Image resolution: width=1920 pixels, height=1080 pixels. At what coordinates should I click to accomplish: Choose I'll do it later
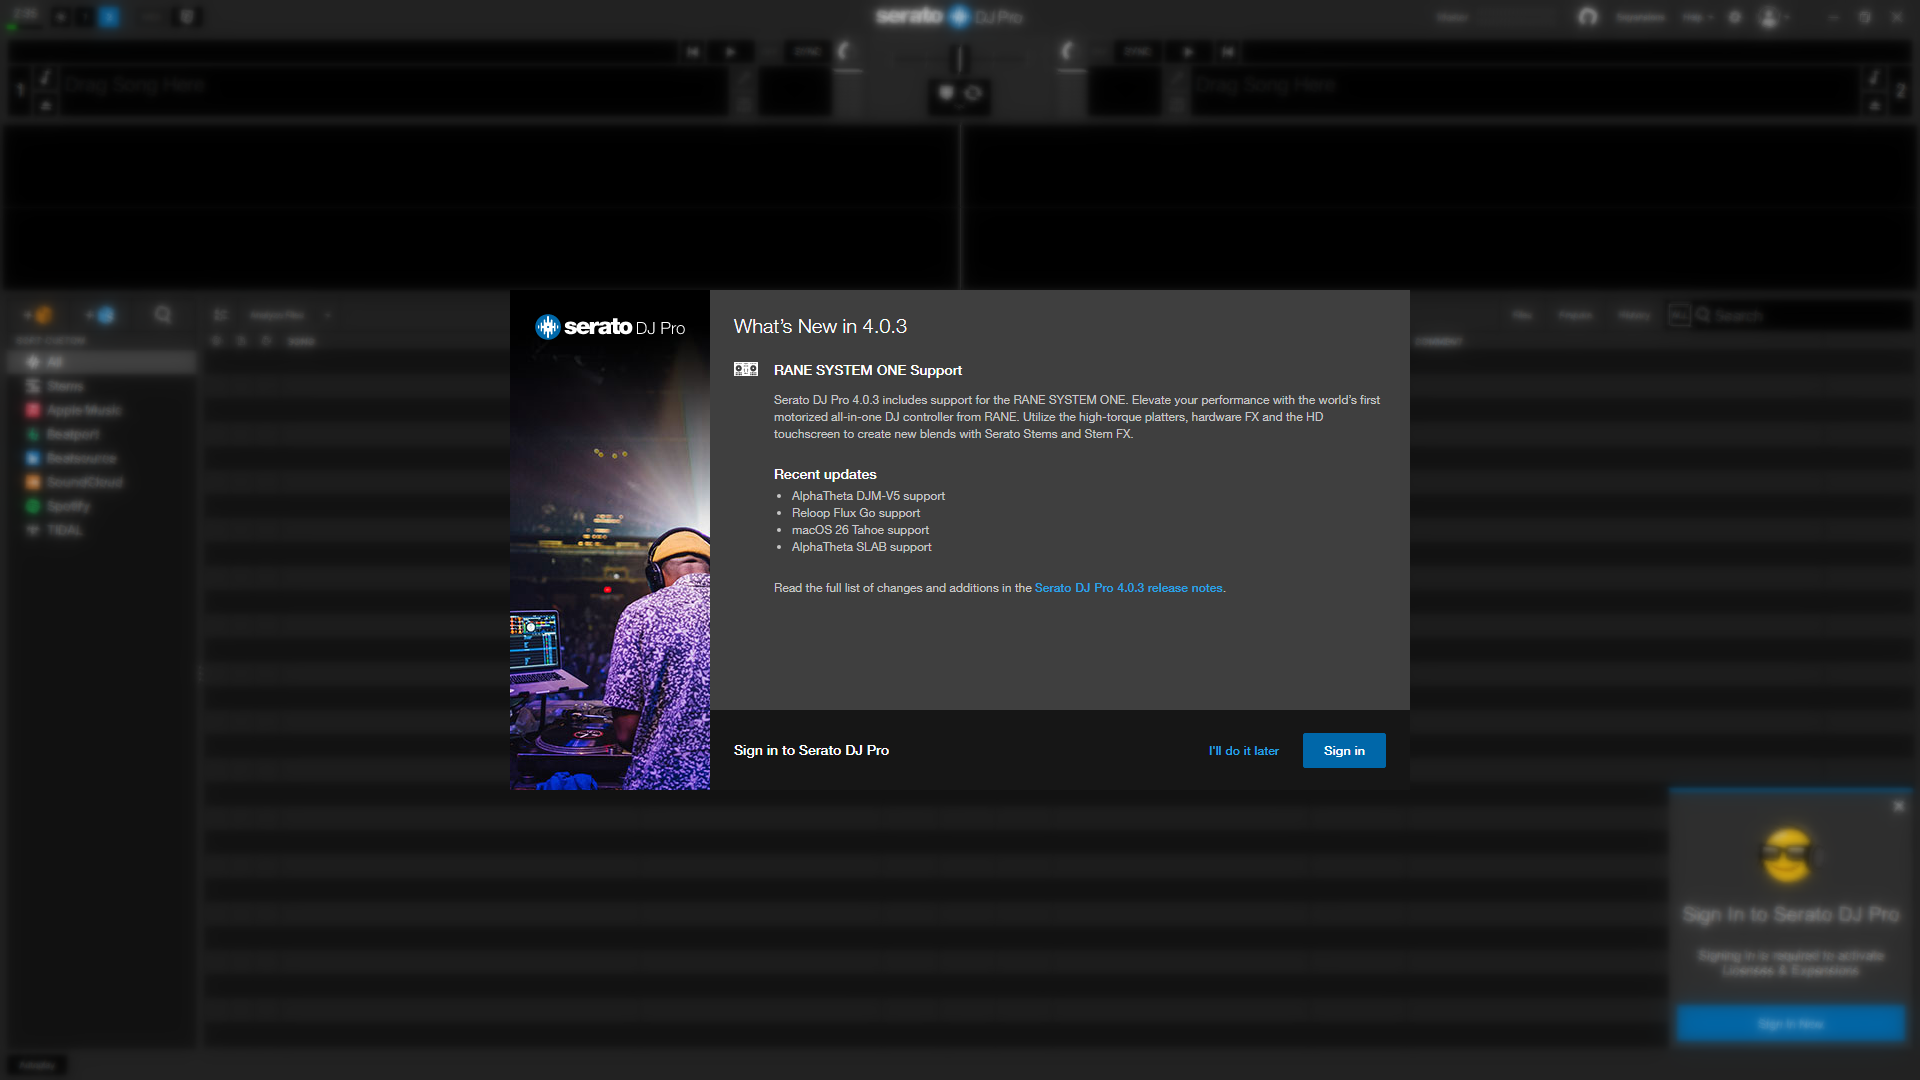click(x=1243, y=751)
